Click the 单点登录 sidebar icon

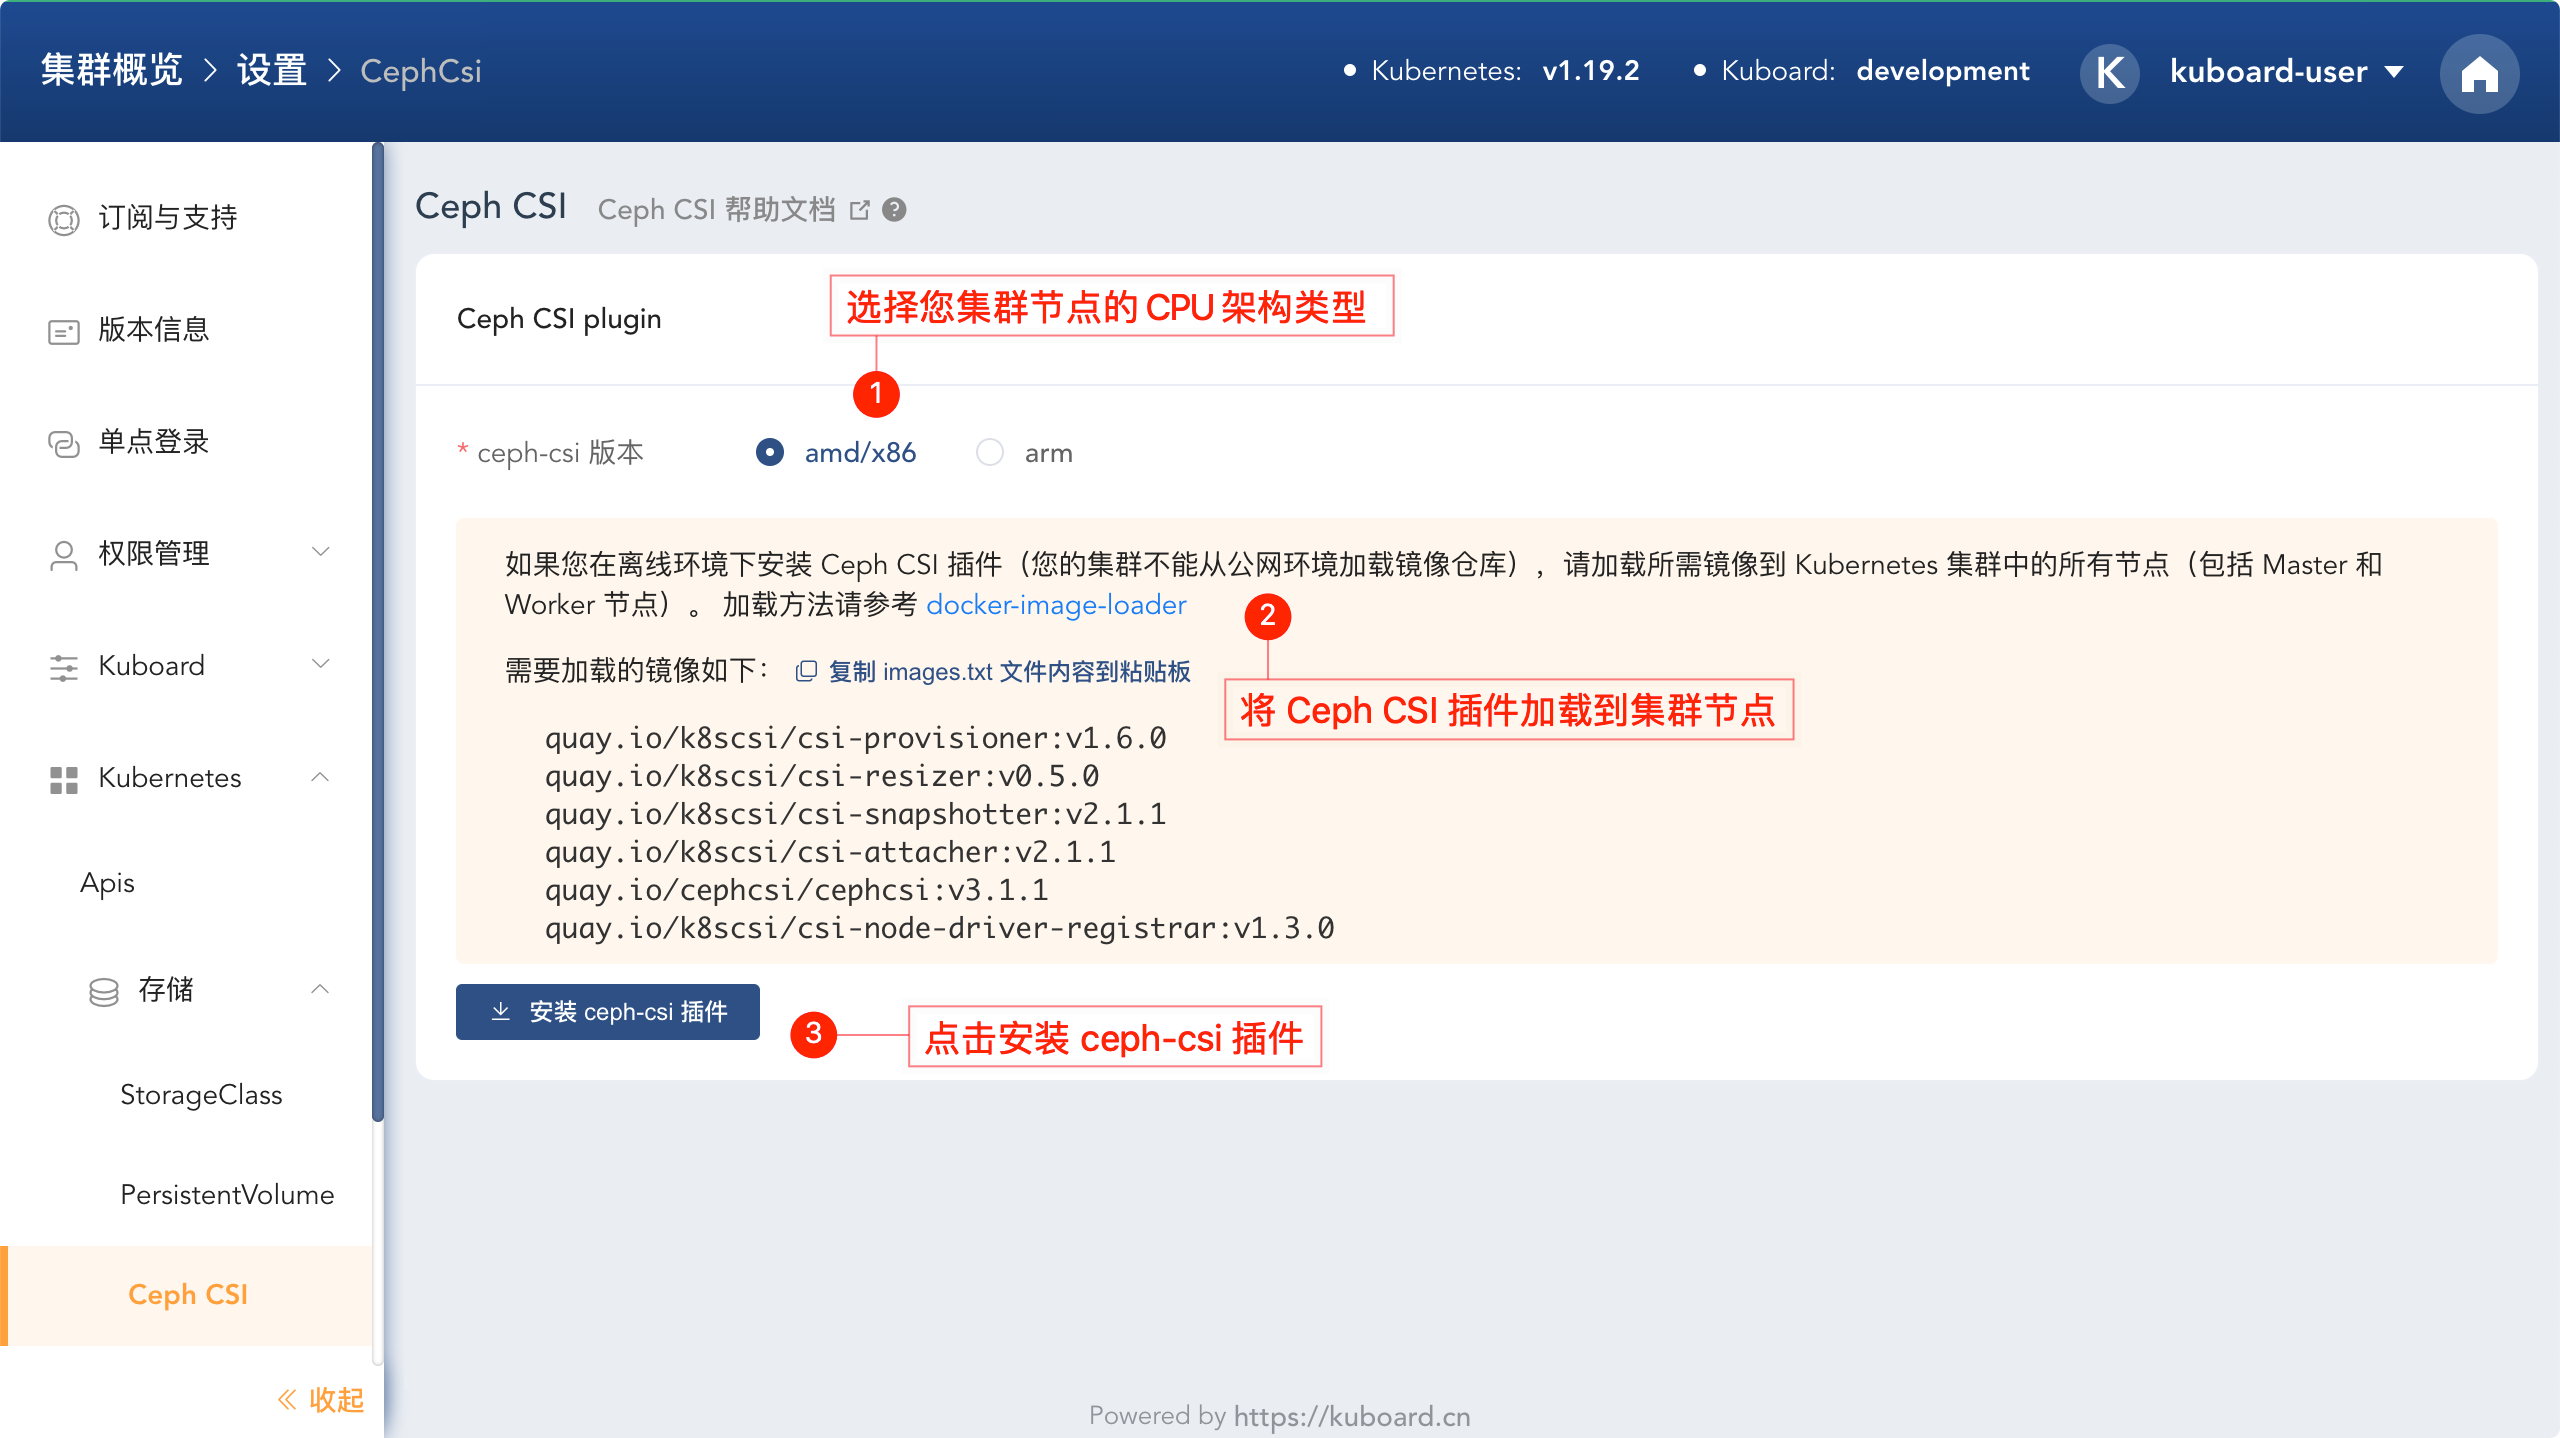[64, 443]
